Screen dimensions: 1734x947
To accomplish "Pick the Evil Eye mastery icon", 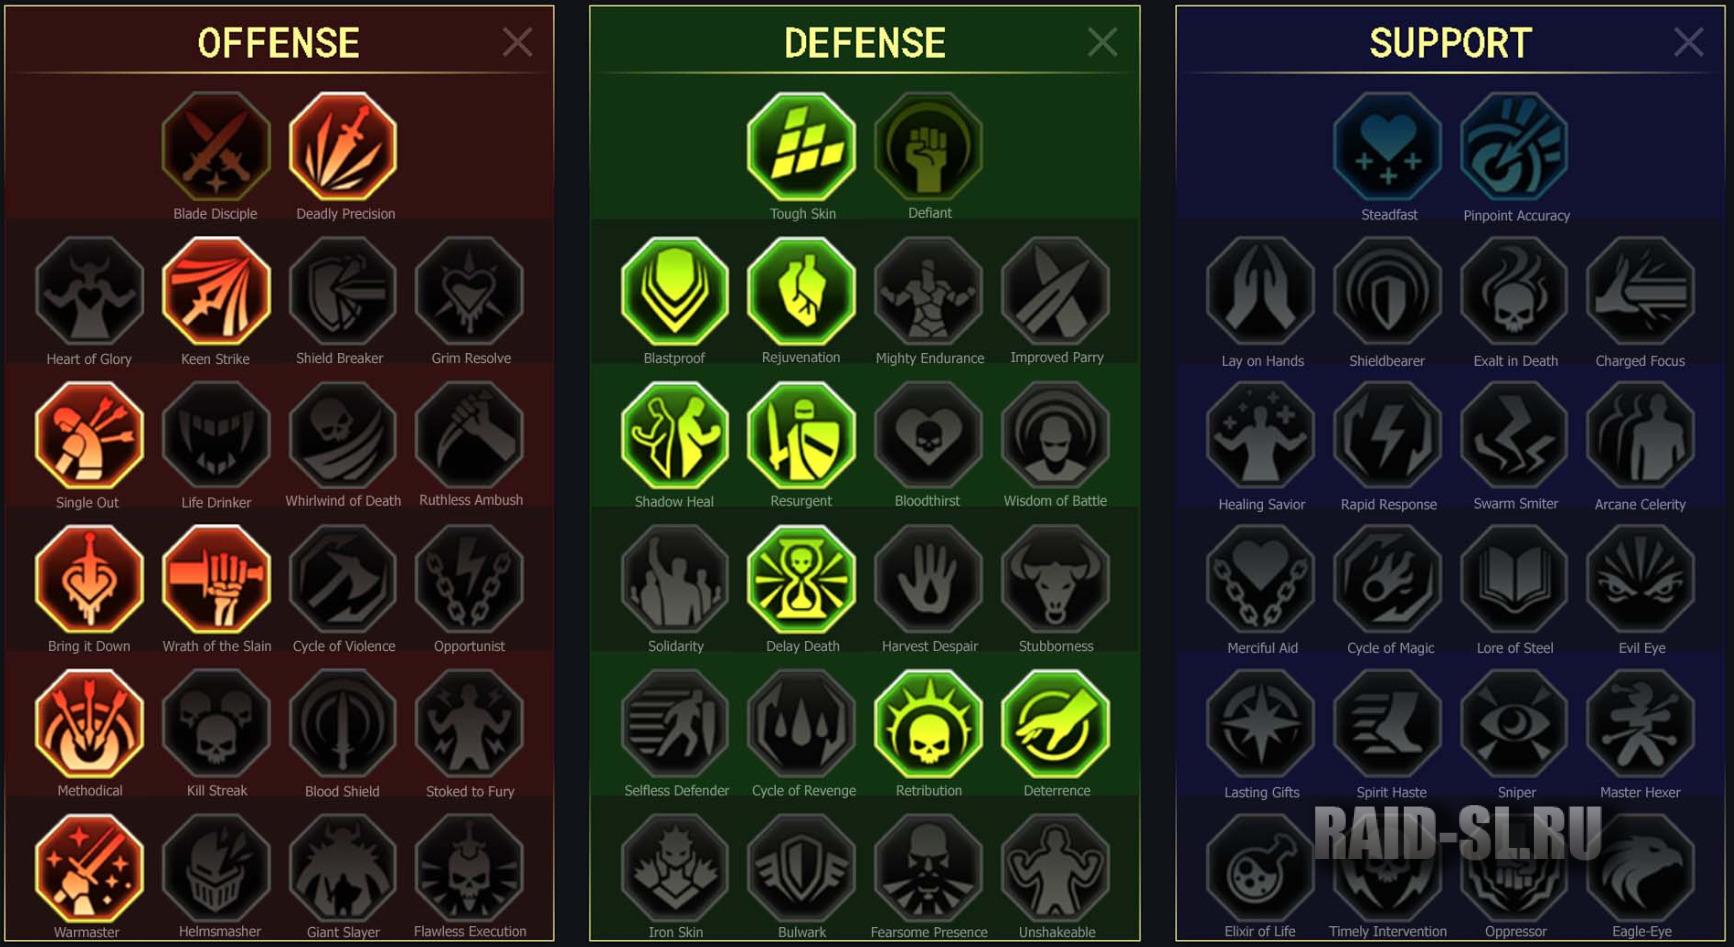I will (1640, 579).
